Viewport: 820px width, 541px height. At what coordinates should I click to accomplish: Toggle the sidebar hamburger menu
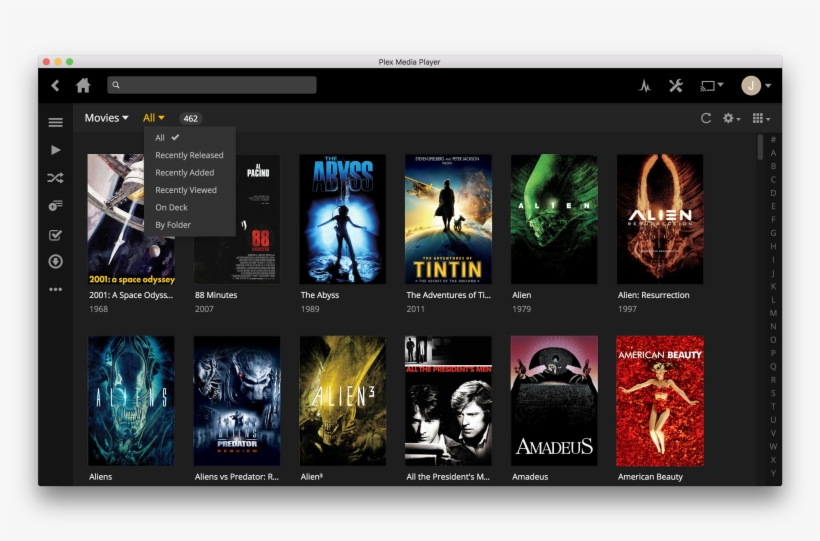[x=55, y=122]
